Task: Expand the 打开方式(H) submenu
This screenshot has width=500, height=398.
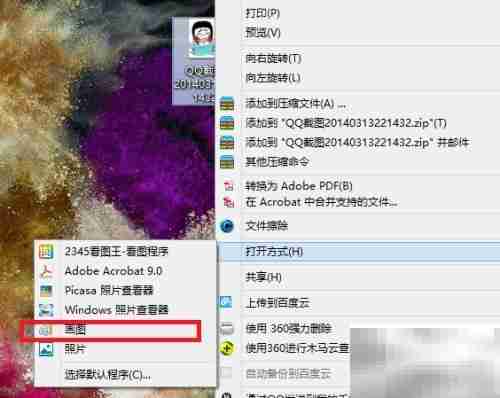Action: point(359,252)
